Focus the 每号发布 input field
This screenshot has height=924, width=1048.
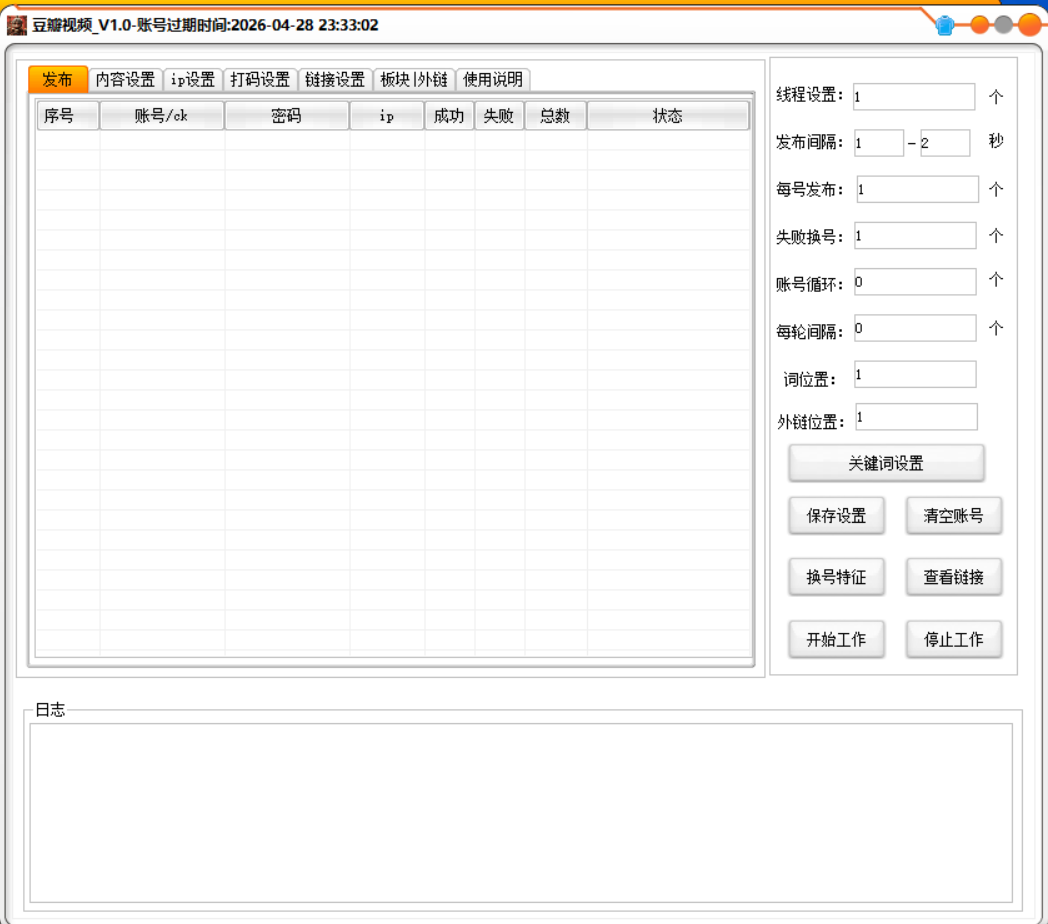pyautogui.click(x=918, y=189)
